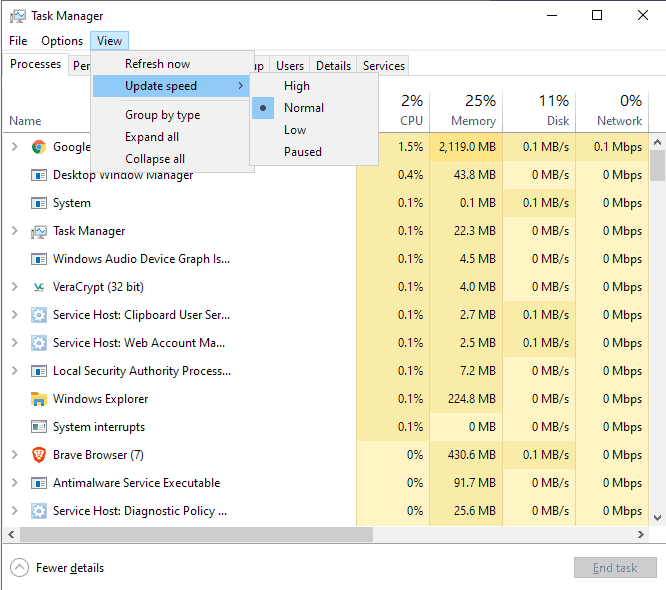Open the Options menu
Screen dimensions: 666x590
[62, 41]
